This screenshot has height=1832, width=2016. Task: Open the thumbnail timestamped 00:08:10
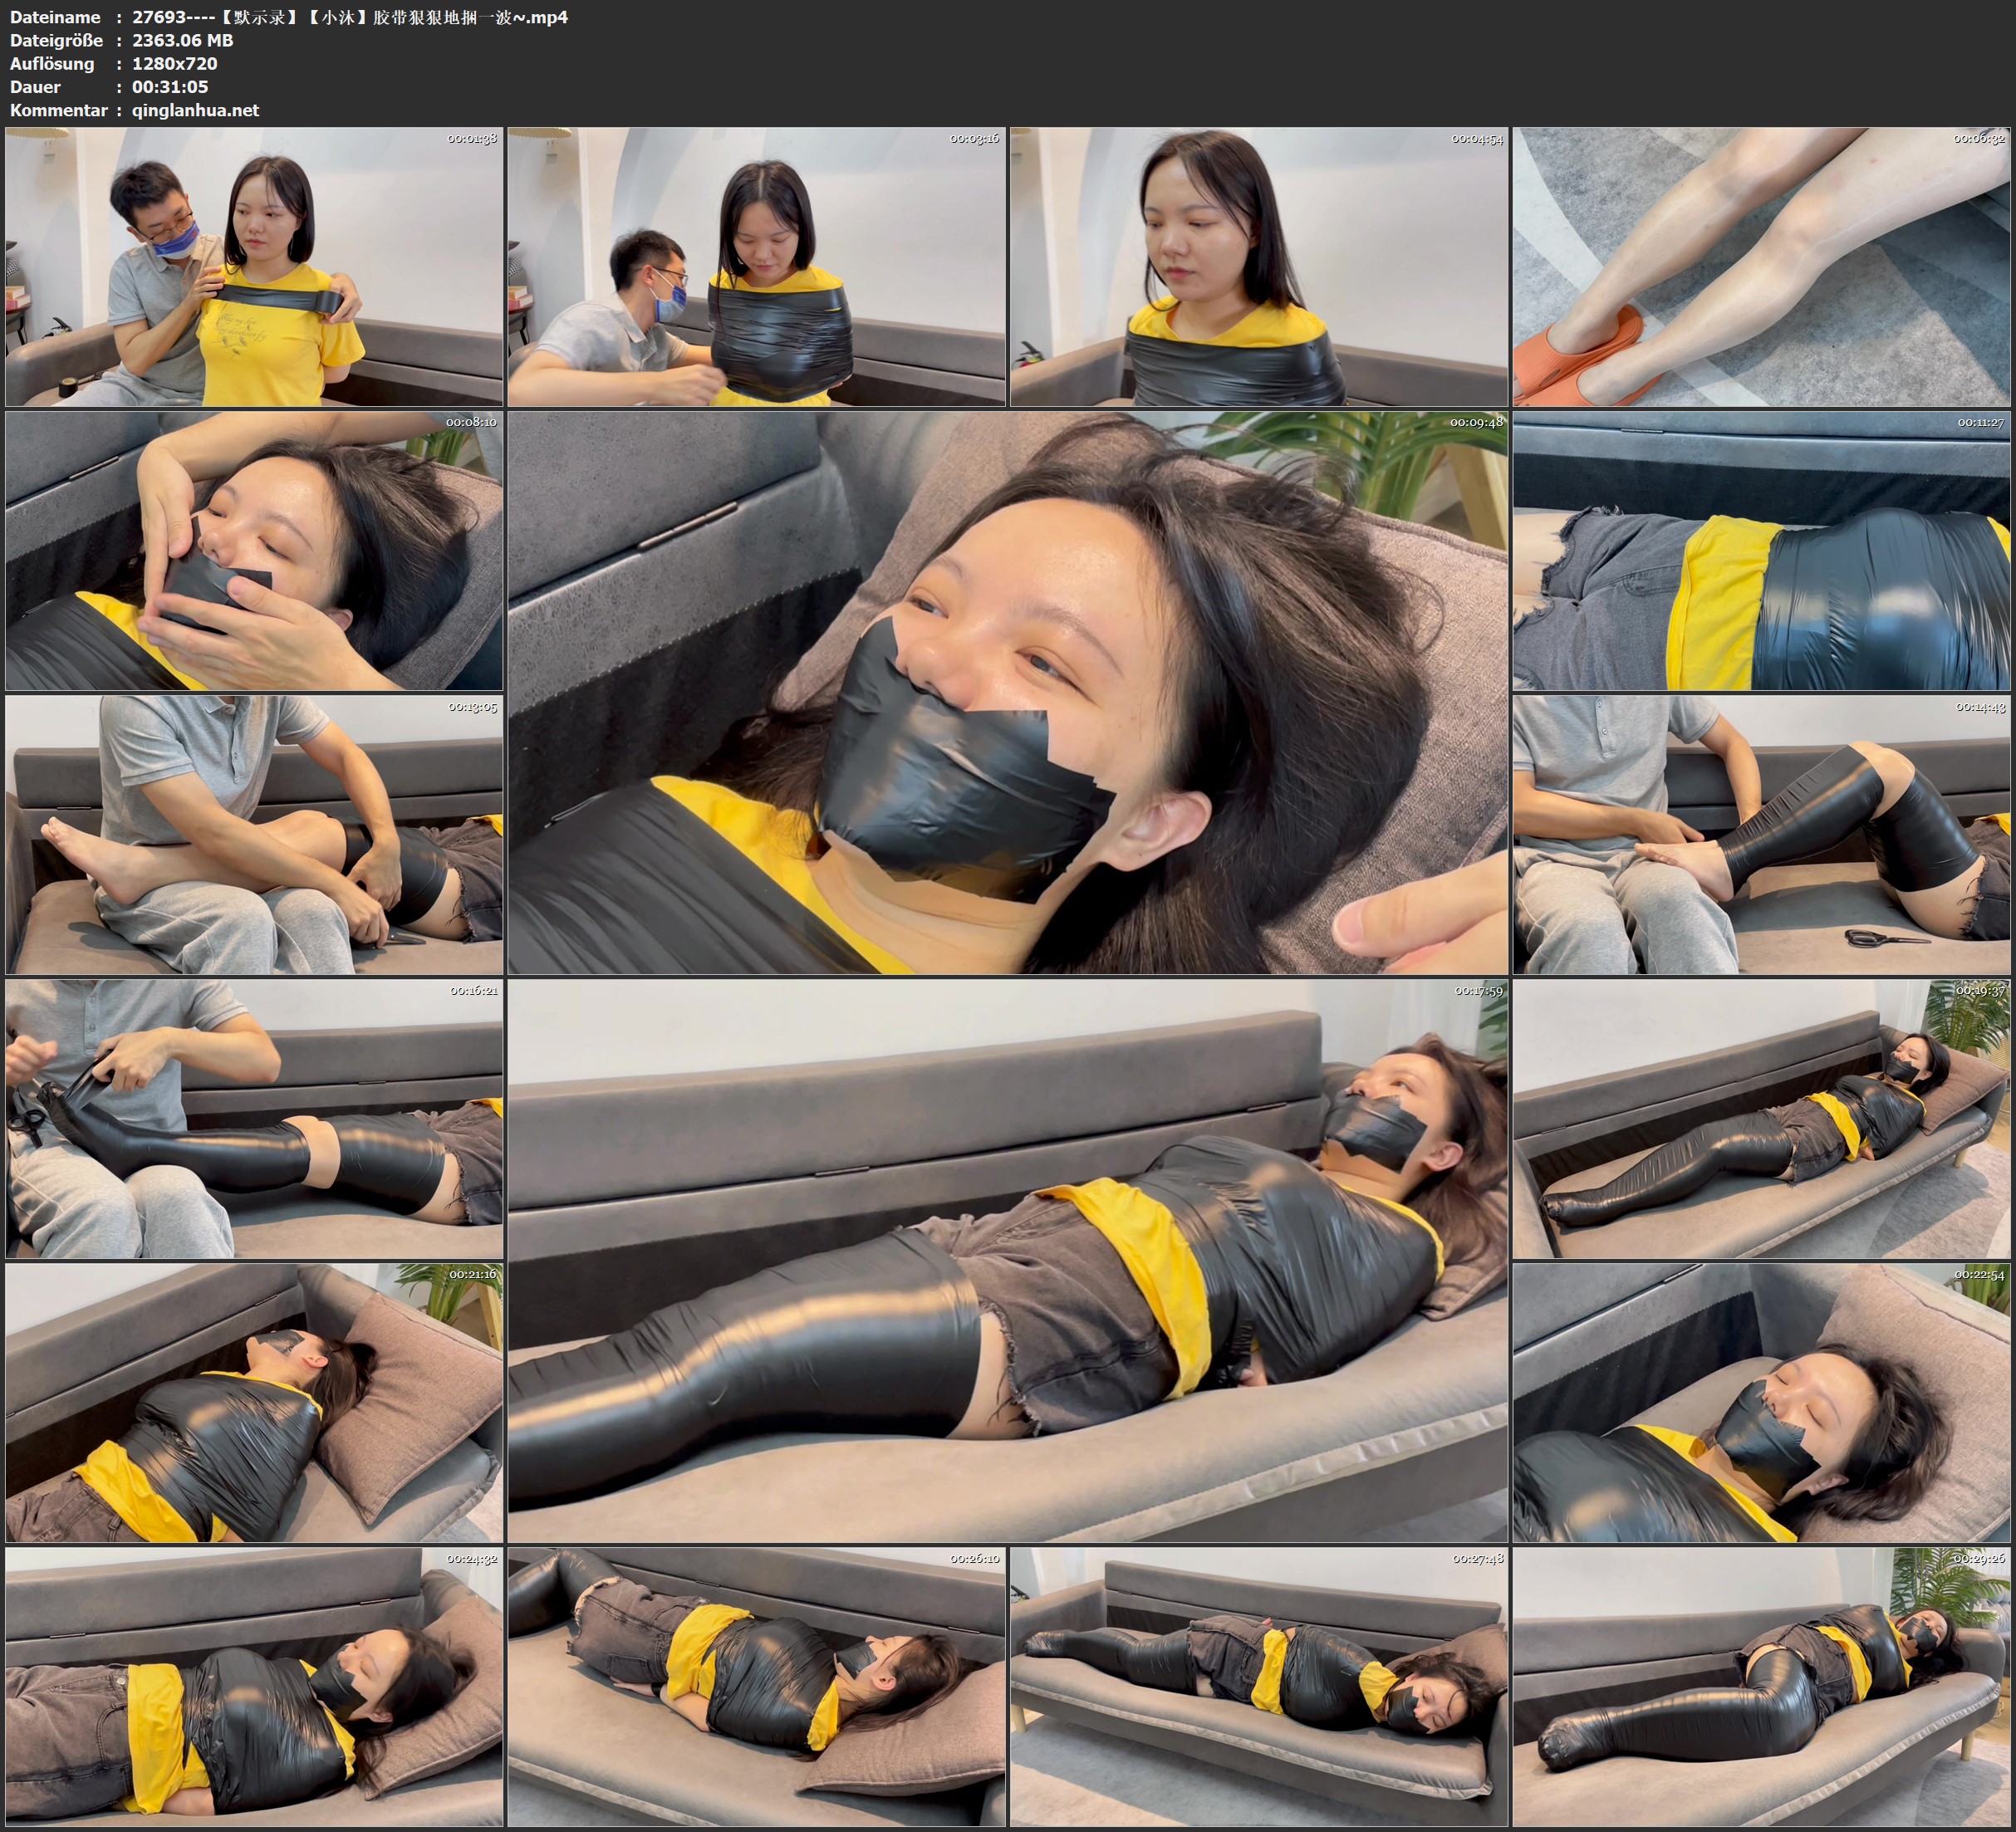(254, 551)
